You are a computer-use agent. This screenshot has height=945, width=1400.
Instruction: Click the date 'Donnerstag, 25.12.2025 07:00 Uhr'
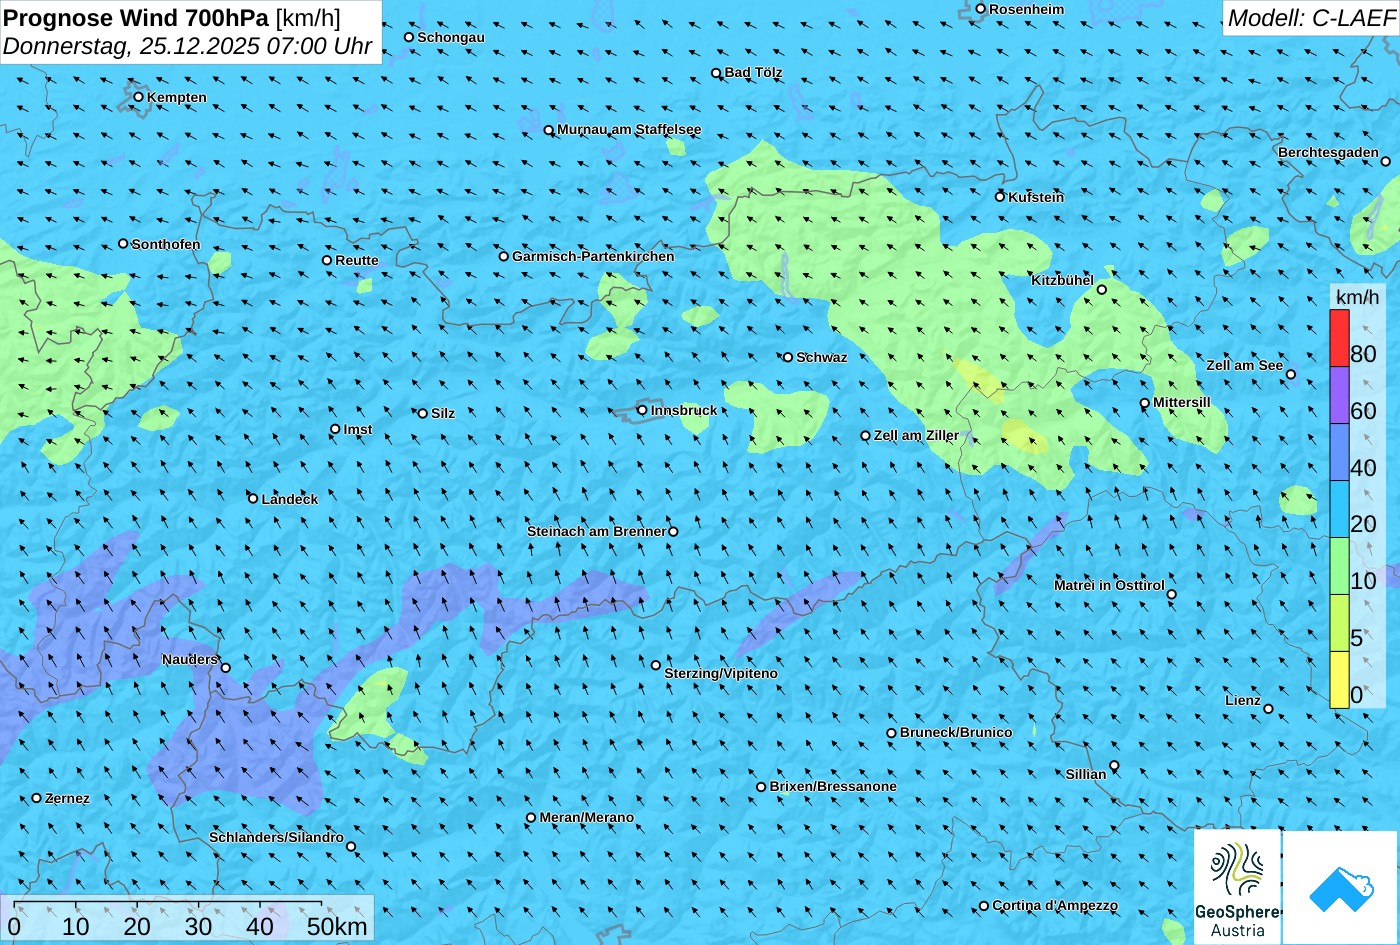[188, 46]
